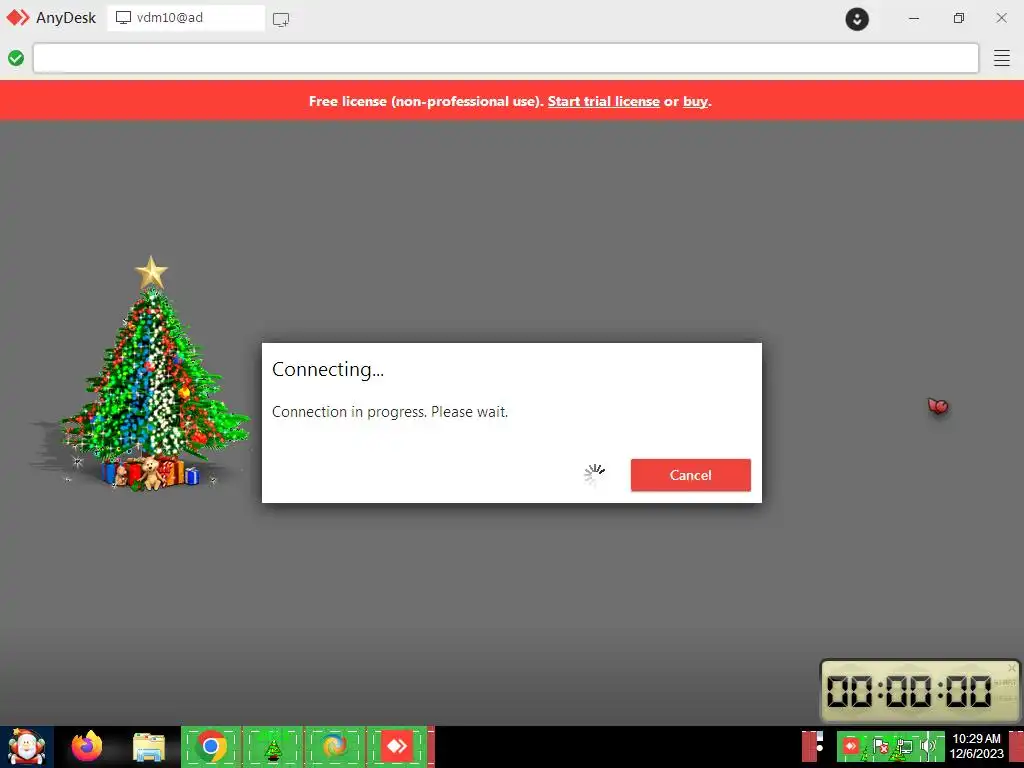Close the digital timer widget
This screenshot has height=768, width=1024.
(1011, 667)
